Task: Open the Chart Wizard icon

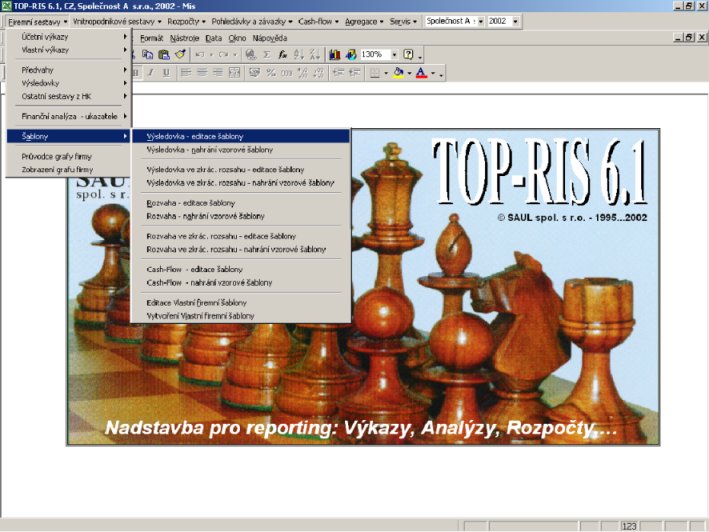Action: (335, 55)
